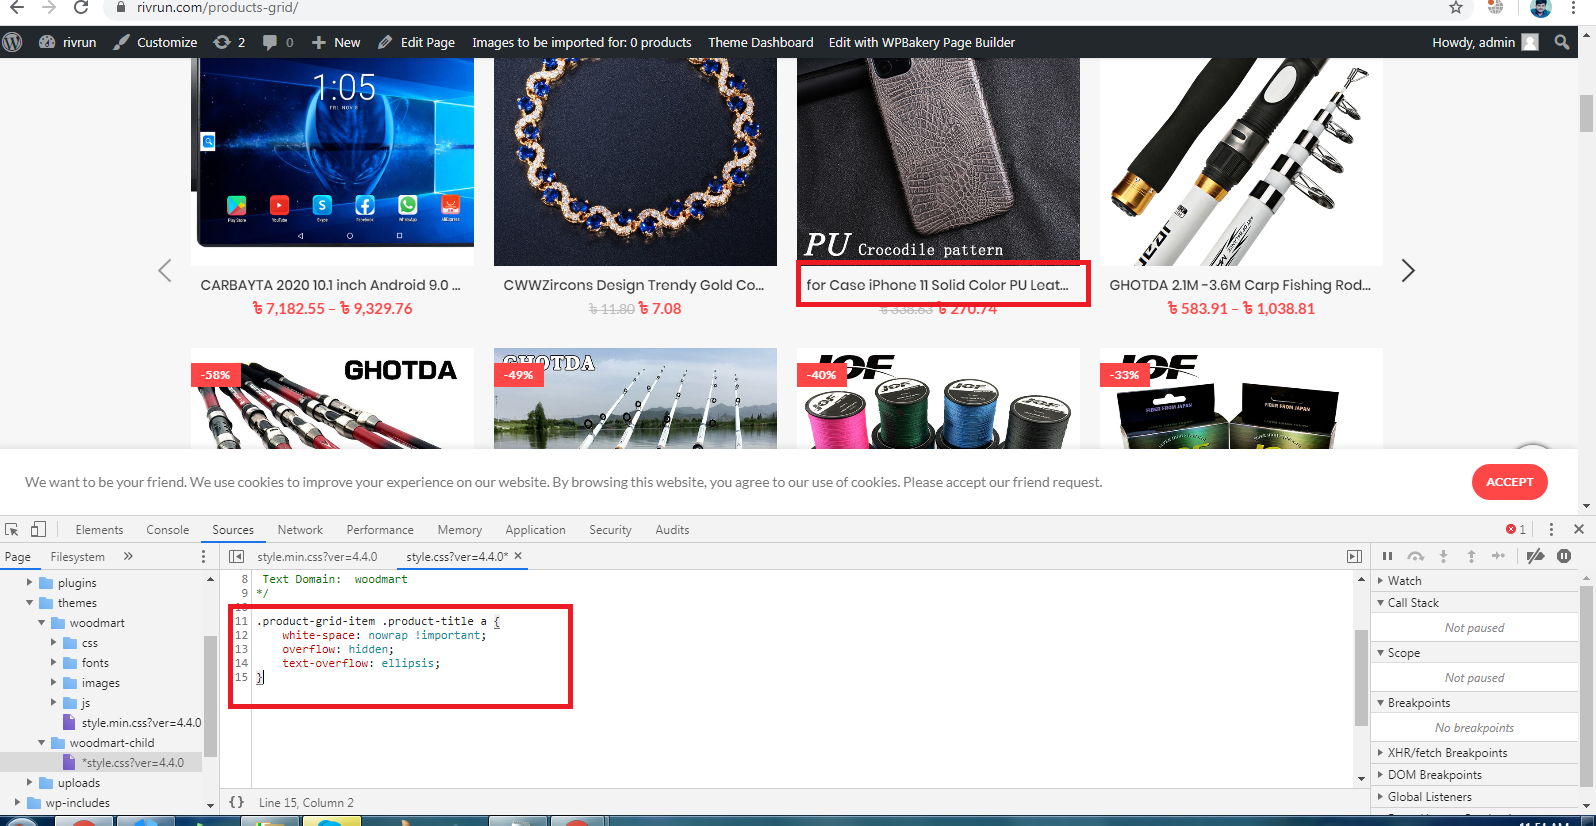The image size is (1596, 826).
Task: Click the red error count indicator
Action: click(1516, 529)
